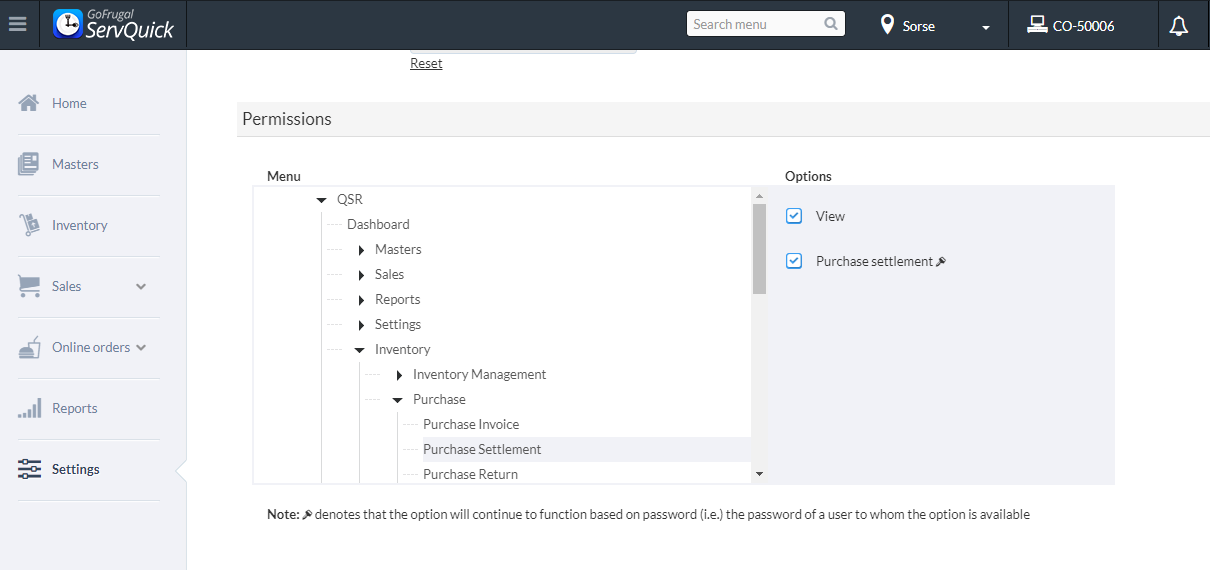Open Masters icon in sidebar
Screen dimensions: 1210x570
point(29,164)
